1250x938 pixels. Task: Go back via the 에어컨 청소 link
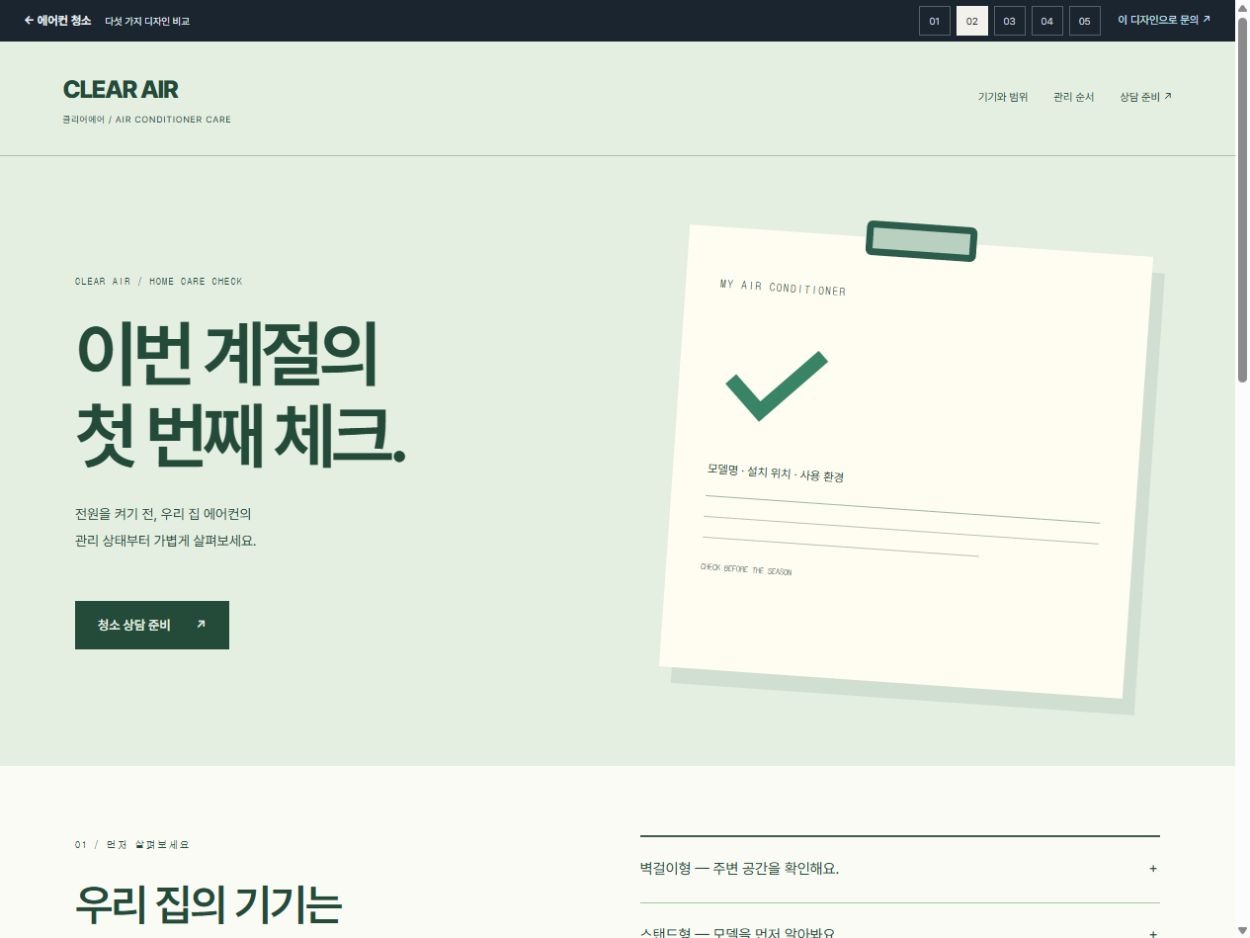[57, 20]
